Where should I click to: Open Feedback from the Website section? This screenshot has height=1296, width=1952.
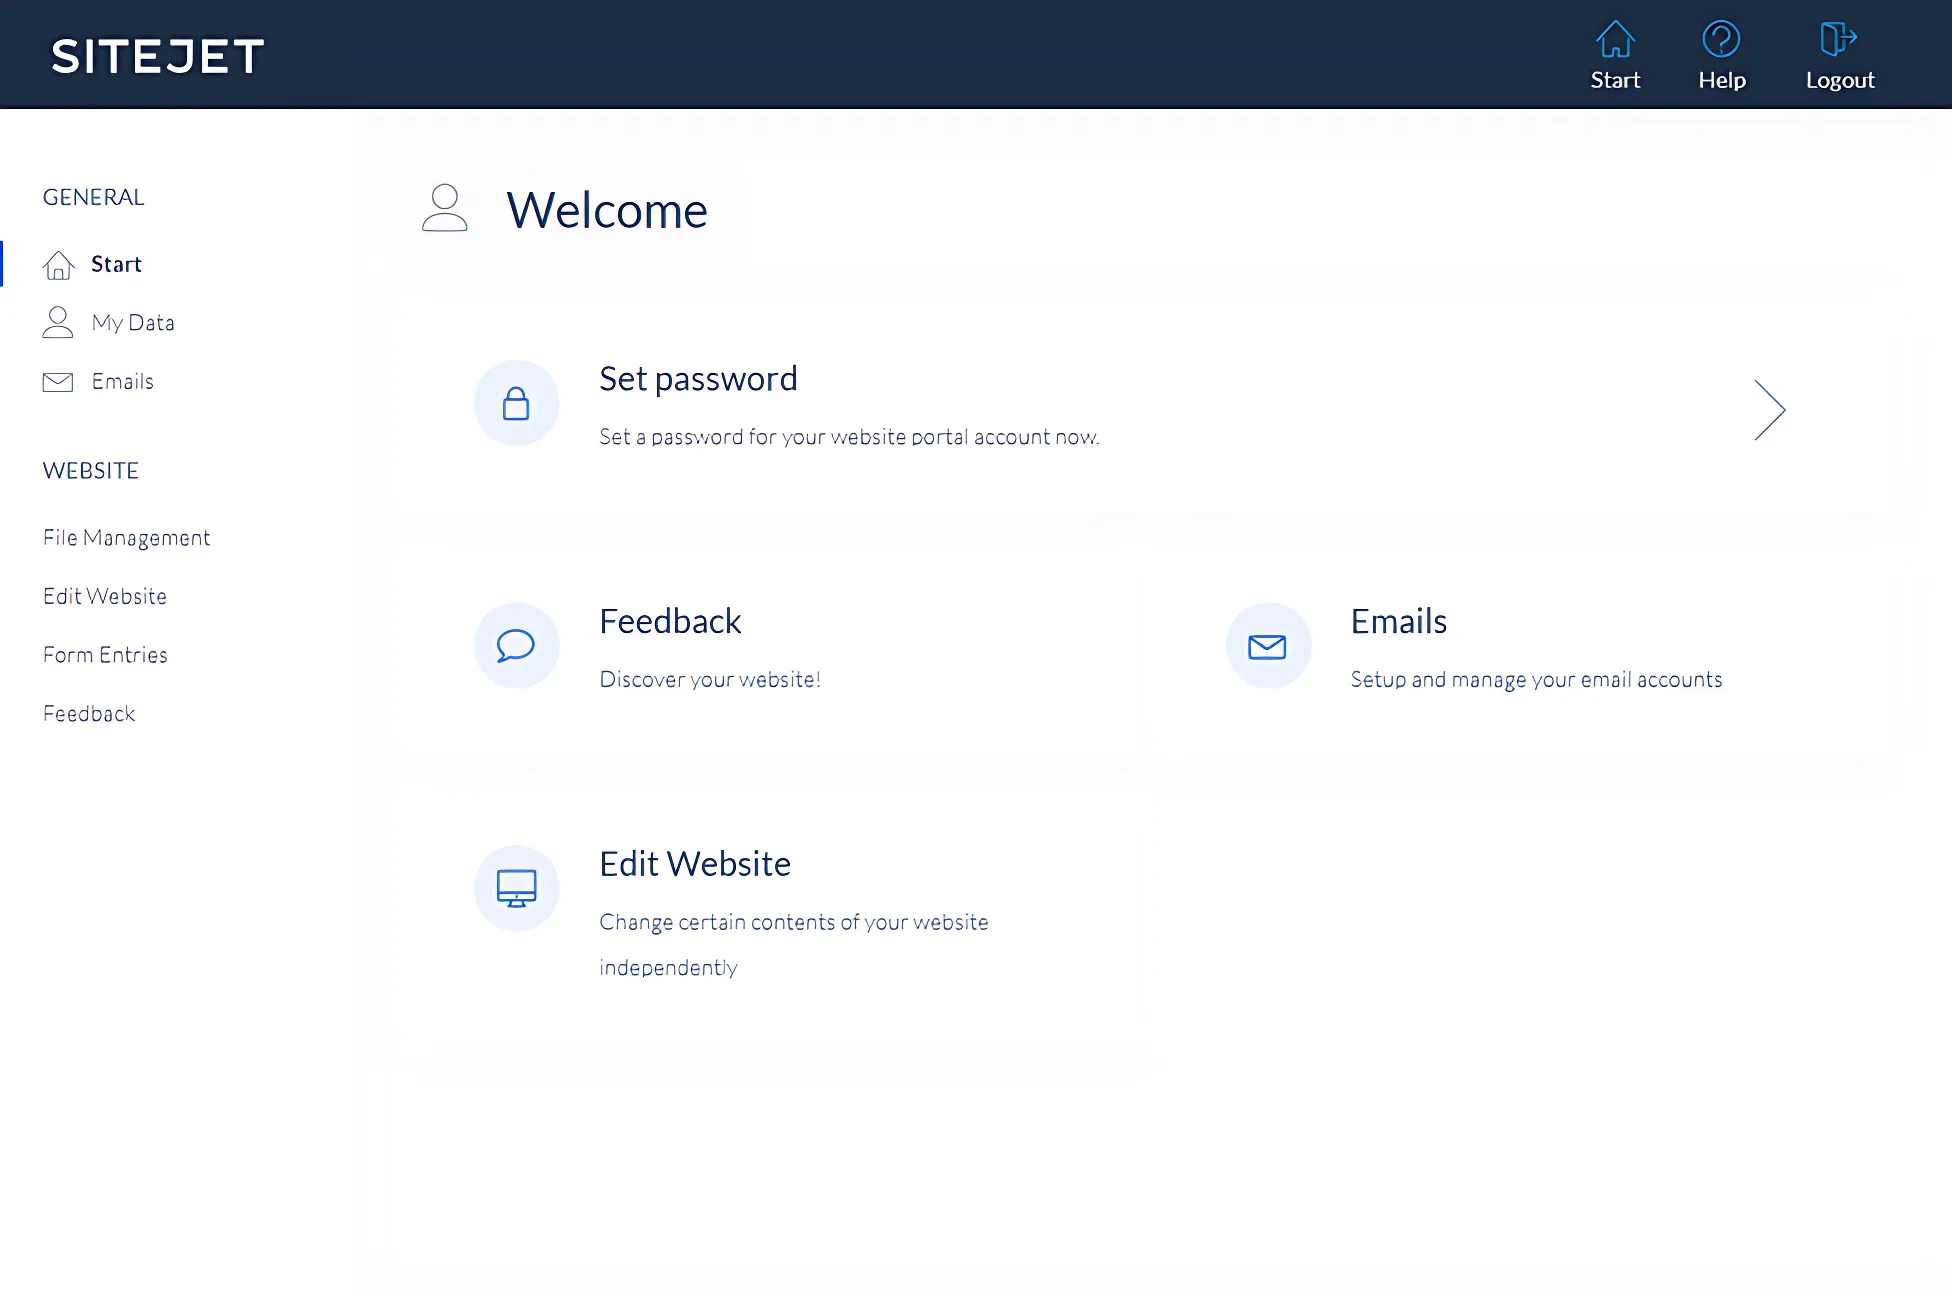[x=89, y=713]
